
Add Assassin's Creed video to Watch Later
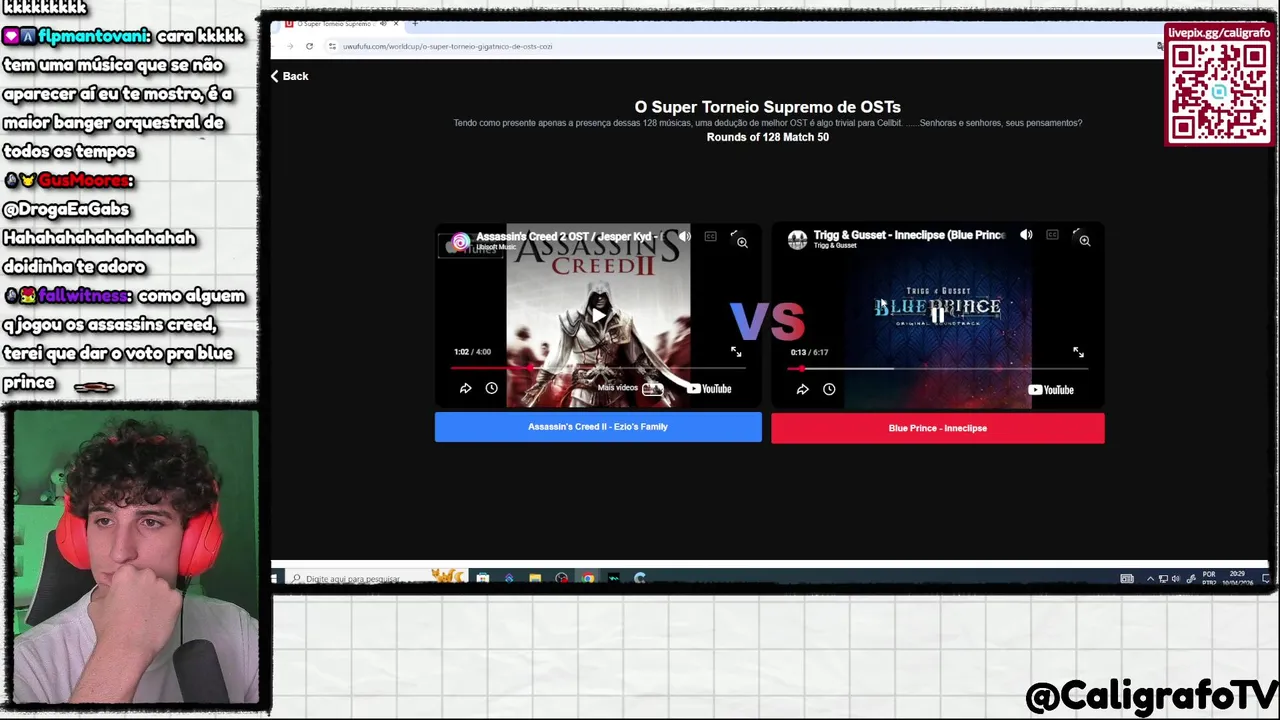coord(491,388)
